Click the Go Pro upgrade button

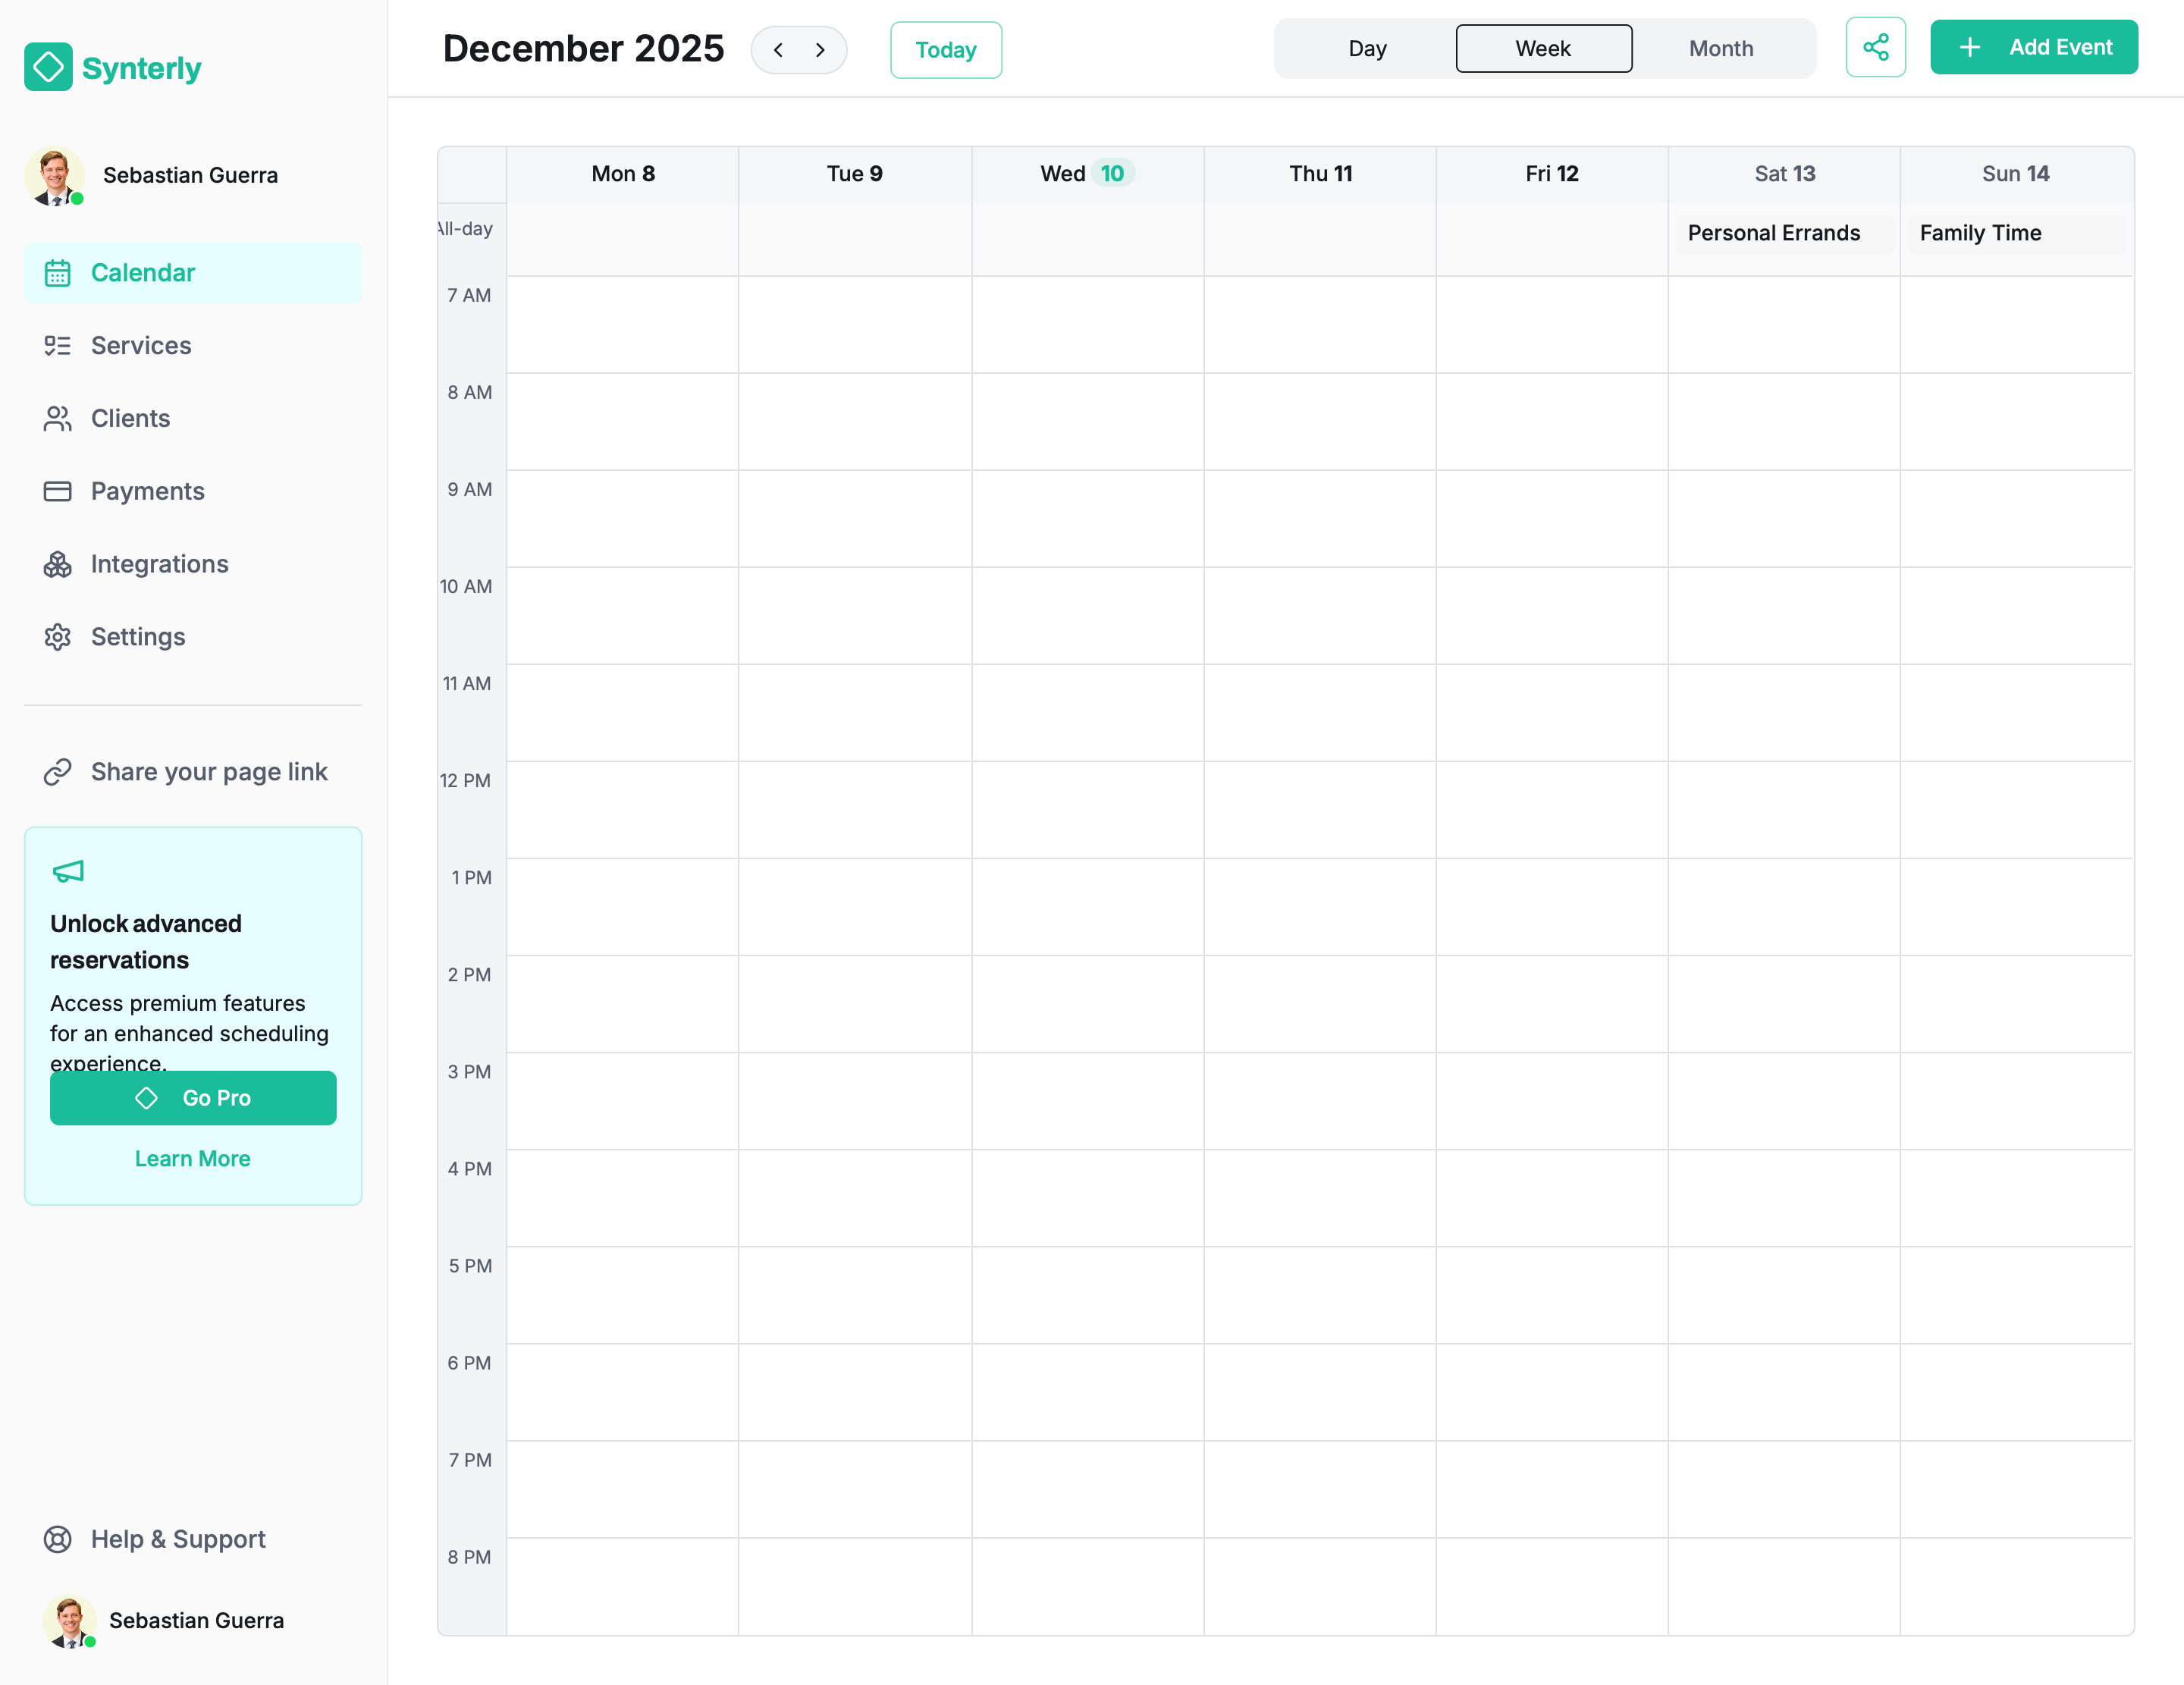(193, 1098)
